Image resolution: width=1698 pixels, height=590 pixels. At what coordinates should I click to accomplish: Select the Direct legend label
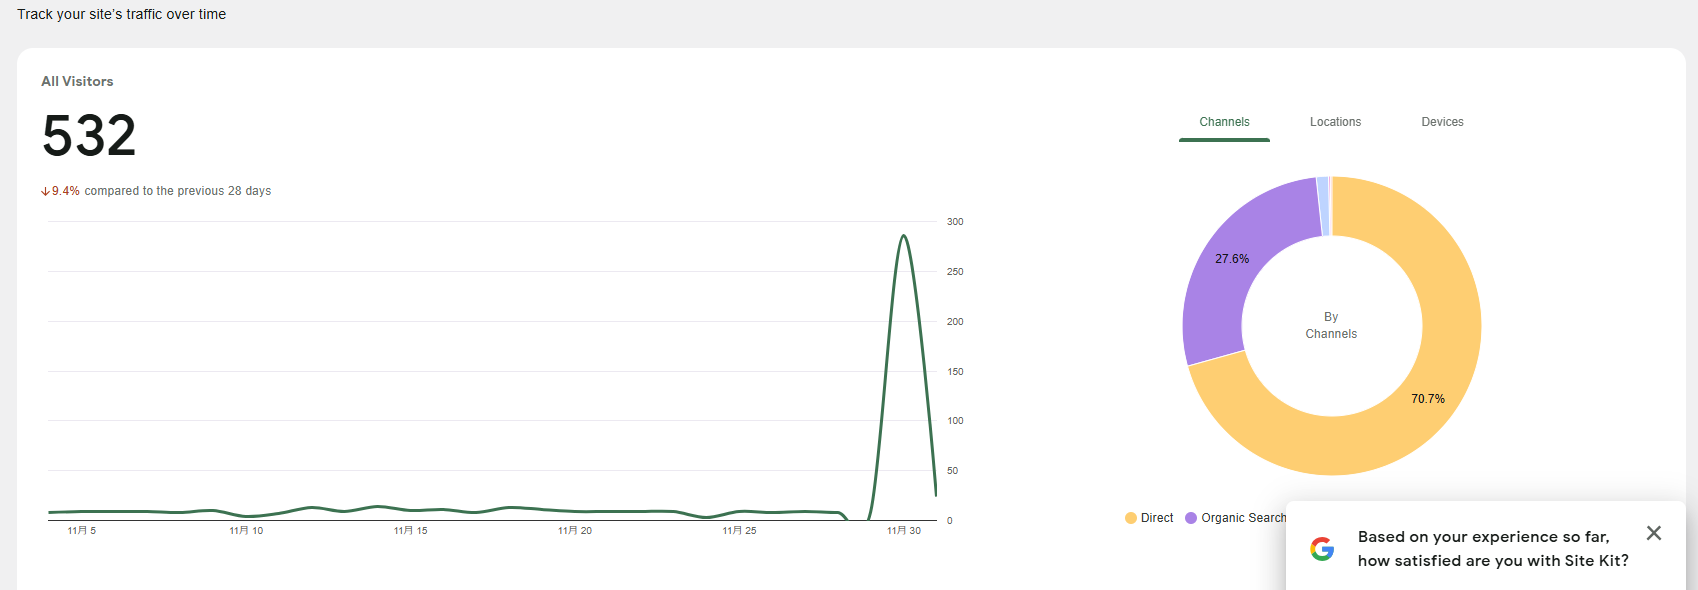click(1157, 518)
